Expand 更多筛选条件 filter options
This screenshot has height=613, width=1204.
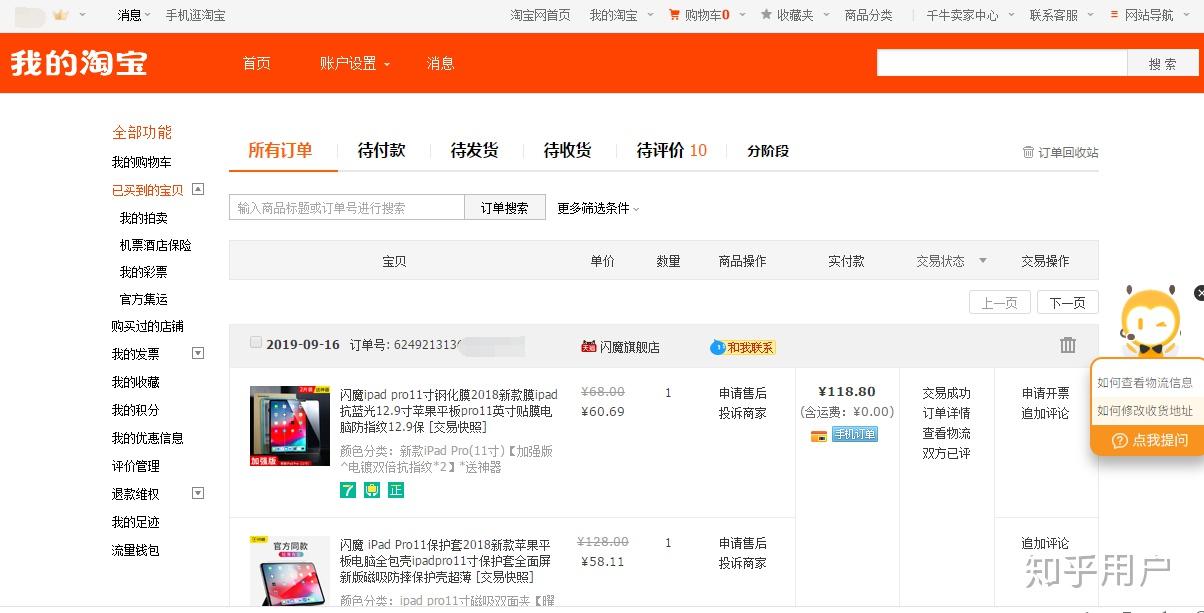coord(598,208)
